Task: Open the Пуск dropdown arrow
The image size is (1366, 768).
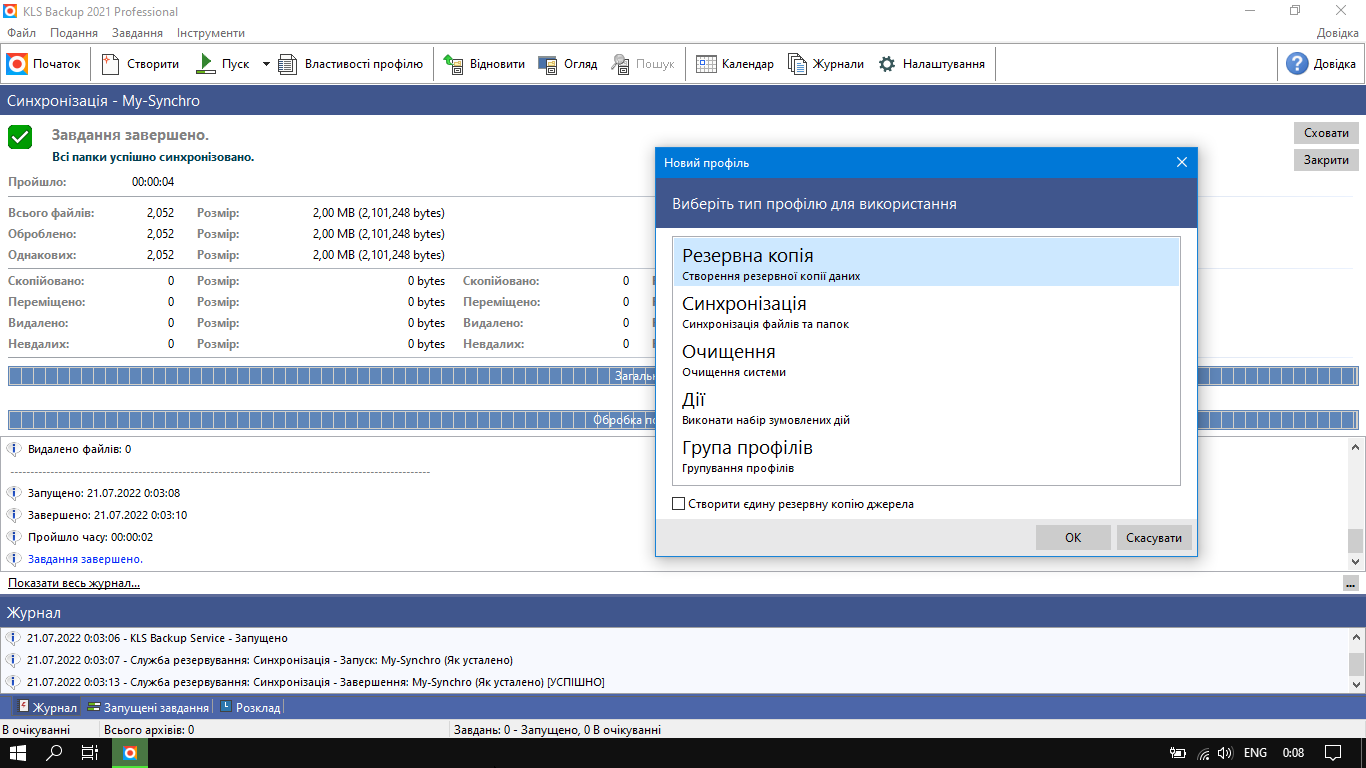Action: (x=266, y=64)
